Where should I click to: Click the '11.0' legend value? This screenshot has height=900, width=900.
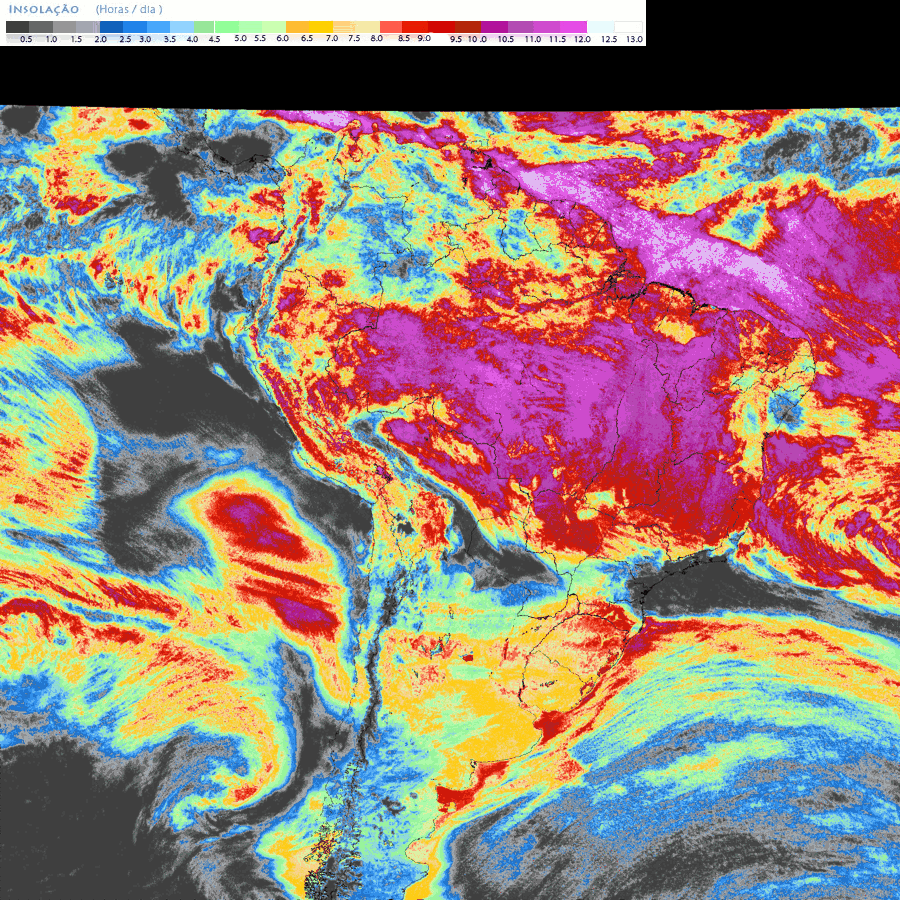533,39
